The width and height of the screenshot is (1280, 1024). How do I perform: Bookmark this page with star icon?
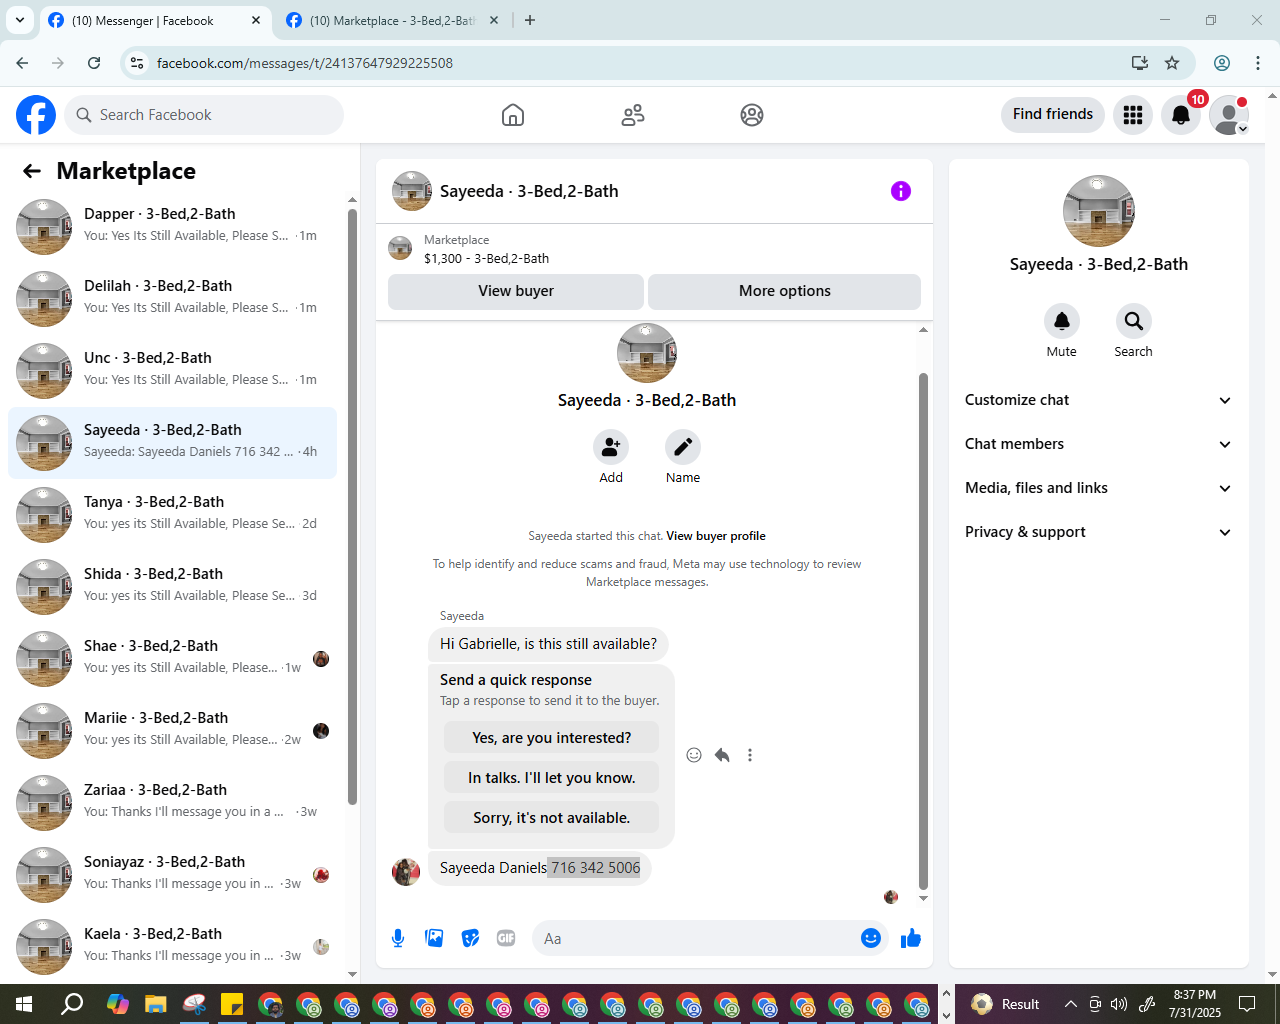point(1172,63)
